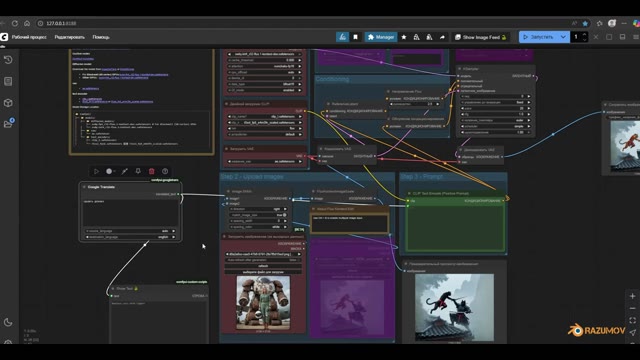Open the dropdown arrow next to Запустить
640x360 pixels.
tap(563, 37)
